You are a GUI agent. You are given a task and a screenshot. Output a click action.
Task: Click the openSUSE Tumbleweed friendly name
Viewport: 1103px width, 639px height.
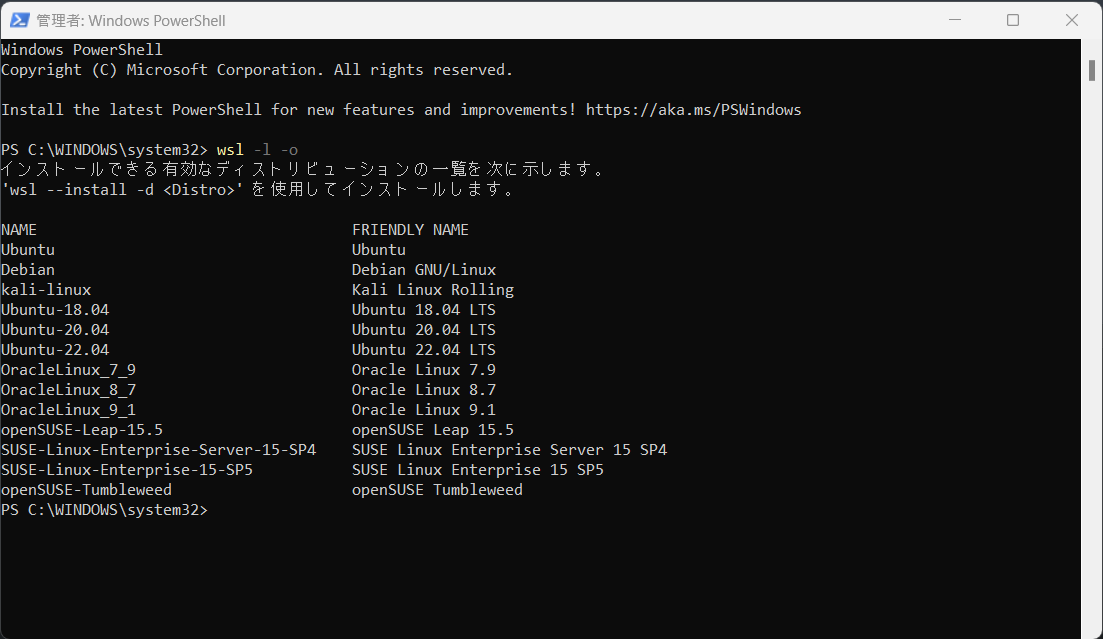(x=437, y=489)
